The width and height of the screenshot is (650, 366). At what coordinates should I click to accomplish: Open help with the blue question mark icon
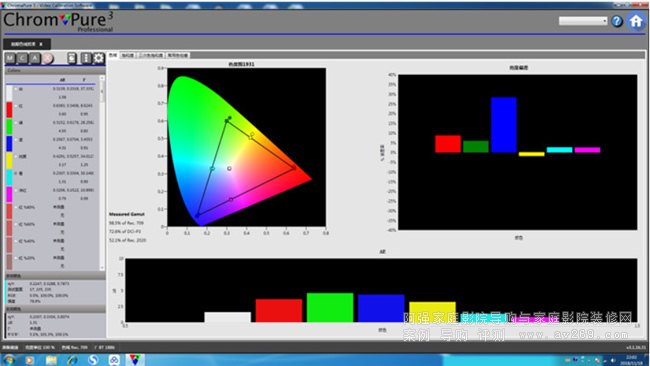617,21
